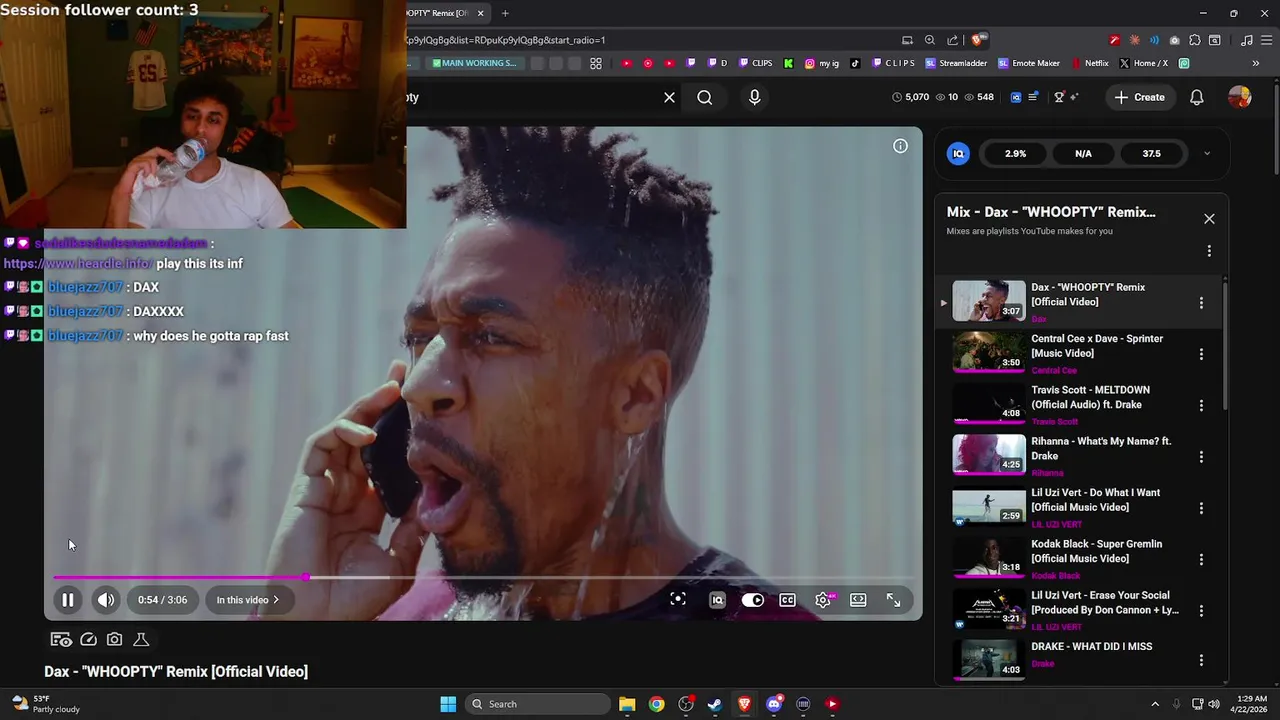1280x720 pixels.
Task: Click the info icon on the video
Action: pyautogui.click(x=900, y=146)
